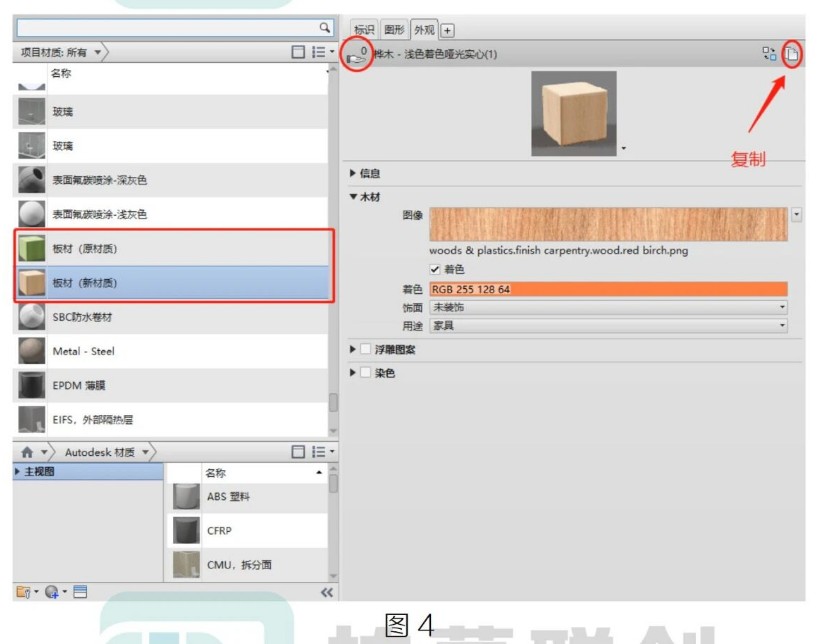Expand the 染色 section arrow
This screenshot has height=644, width=832.
point(353,372)
